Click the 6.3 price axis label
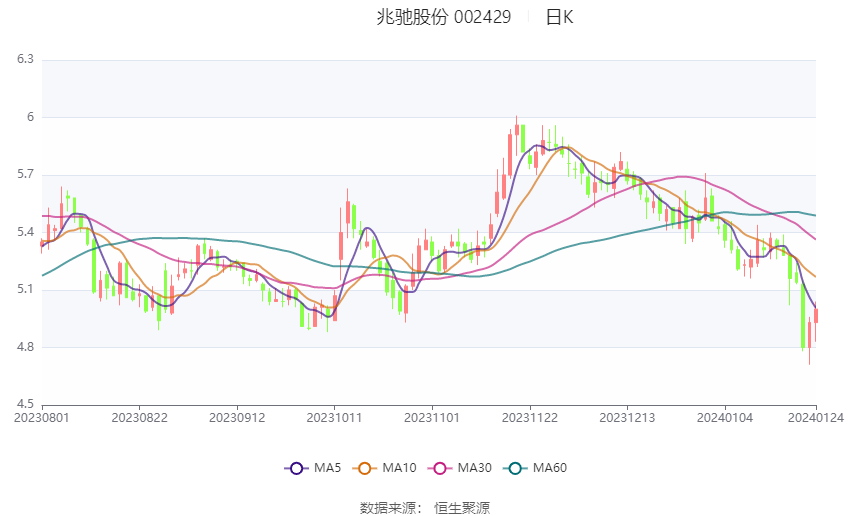 [25, 59]
